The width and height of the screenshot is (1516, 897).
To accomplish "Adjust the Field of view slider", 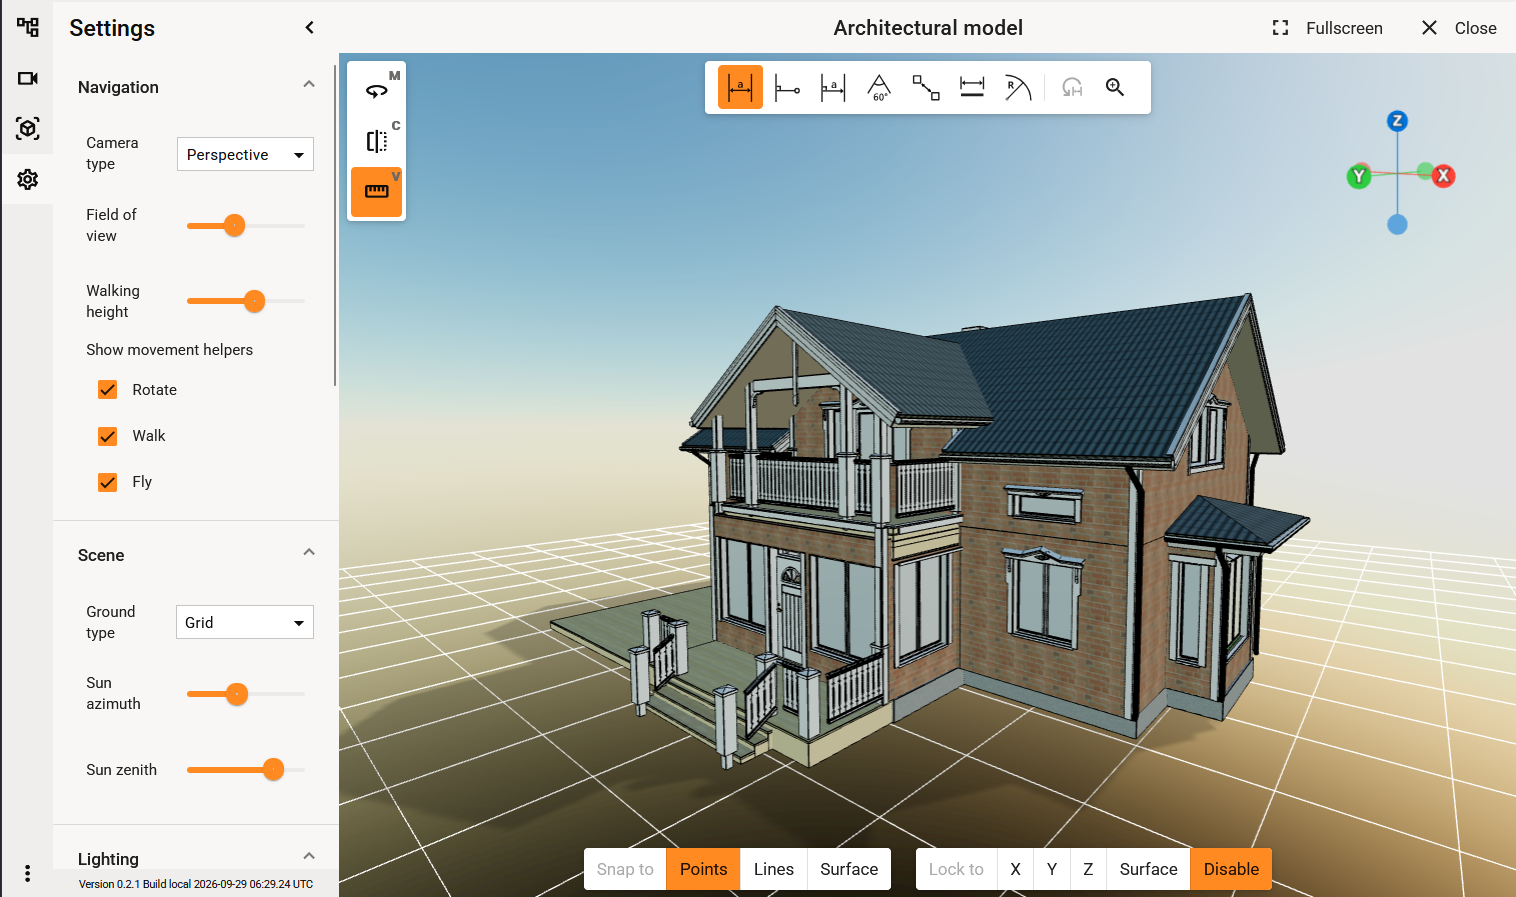I will pyautogui.click(x=246, y=225).
